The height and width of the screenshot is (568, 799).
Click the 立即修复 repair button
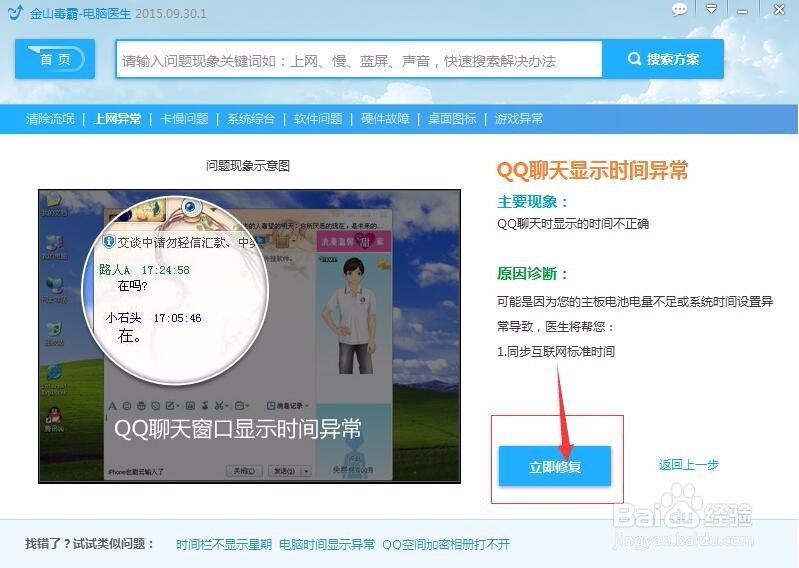(554, 466)
